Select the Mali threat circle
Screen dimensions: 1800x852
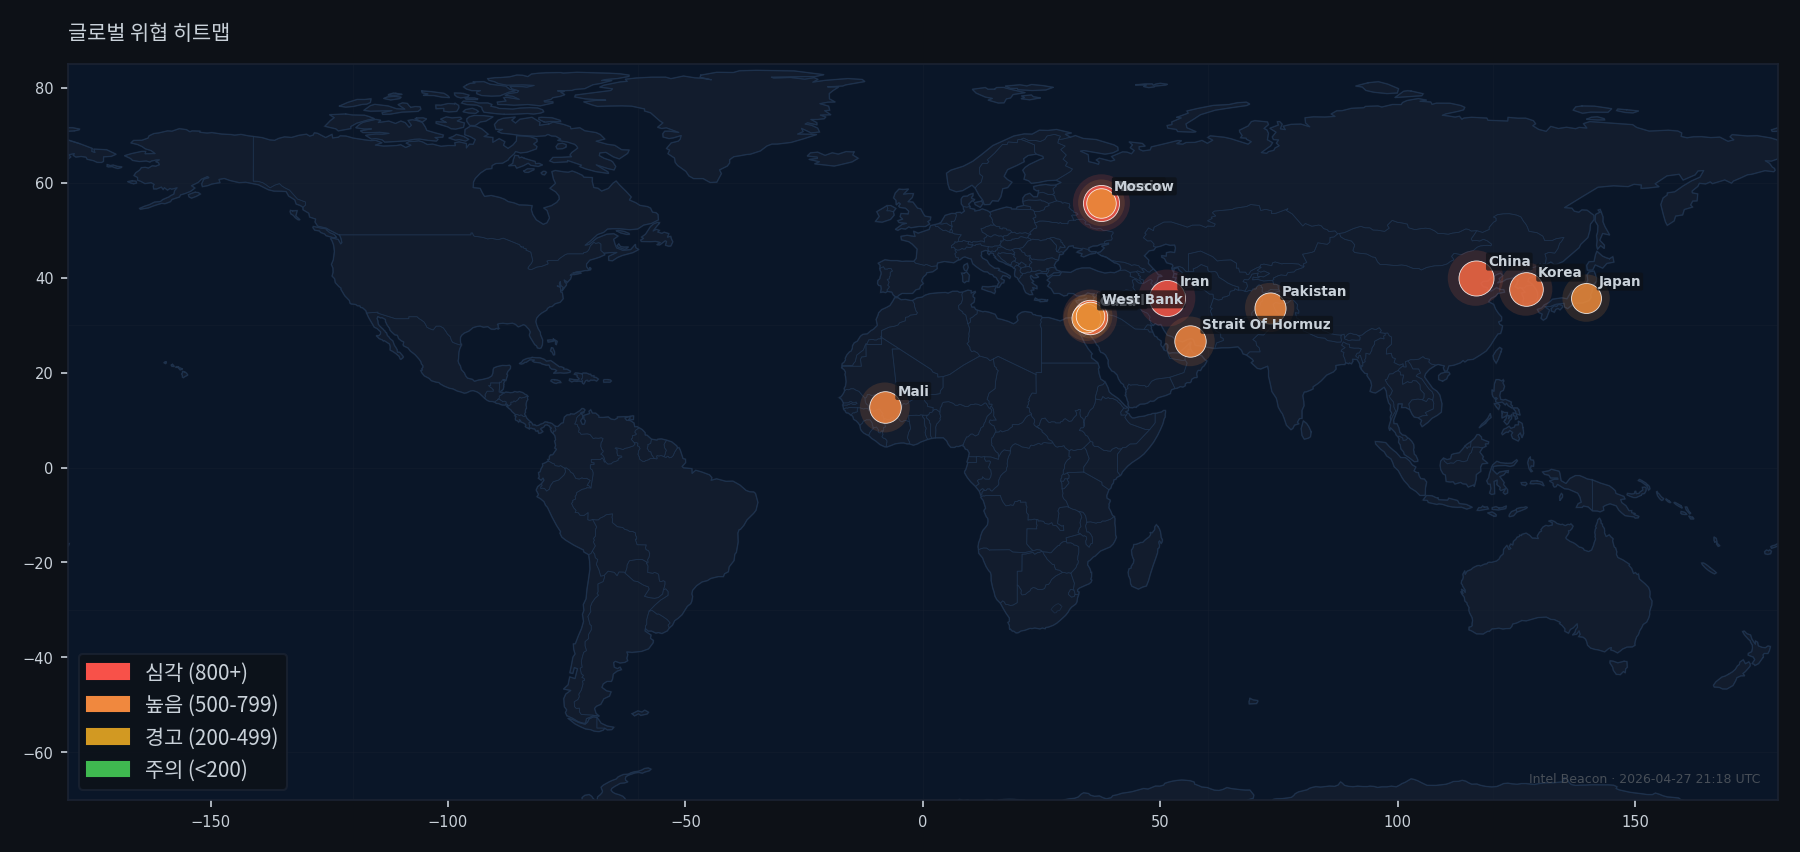[885, 407]
